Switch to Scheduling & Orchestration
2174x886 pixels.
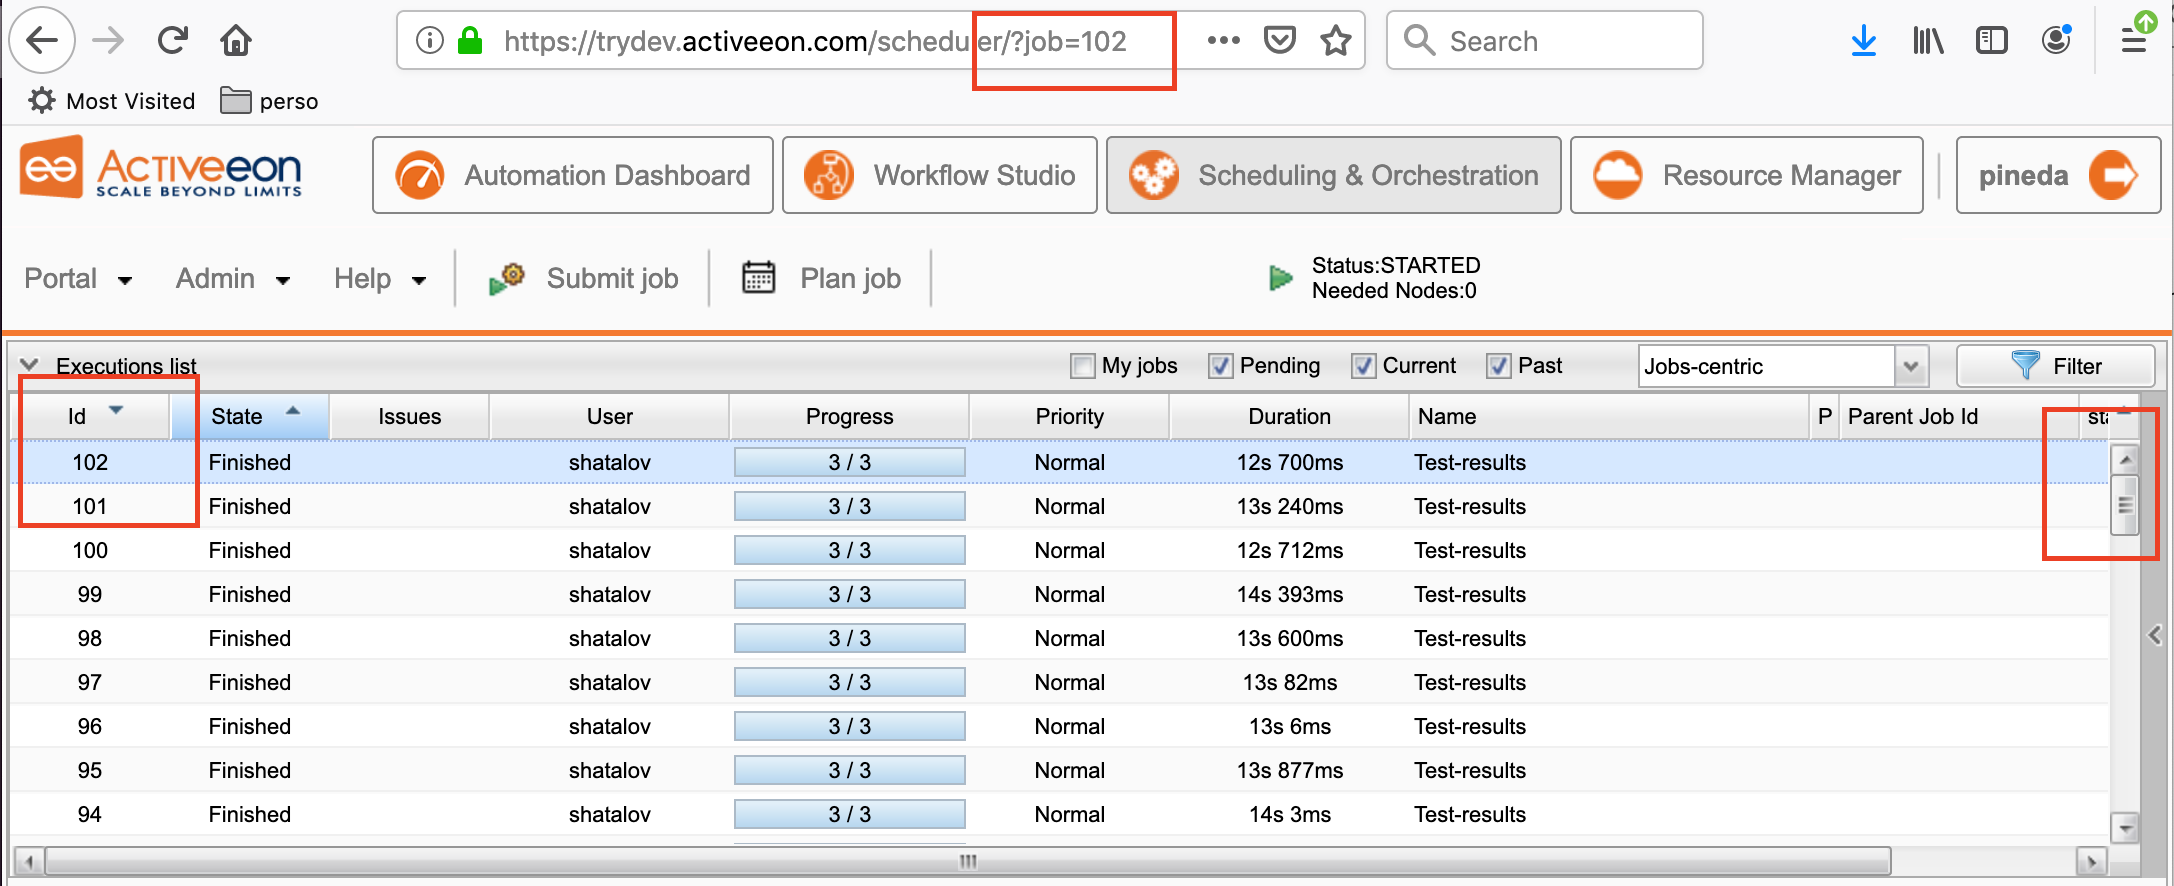point(1334,175)
